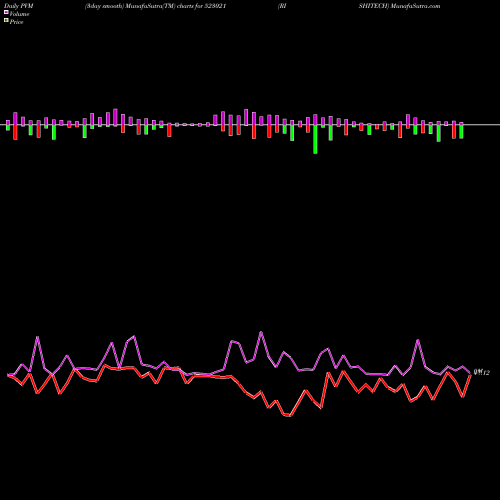Image resolution: width=500 pixels, height=500 pixels.
Task: Click the 'Daily PVM' title text
Action: pos(19,6)
